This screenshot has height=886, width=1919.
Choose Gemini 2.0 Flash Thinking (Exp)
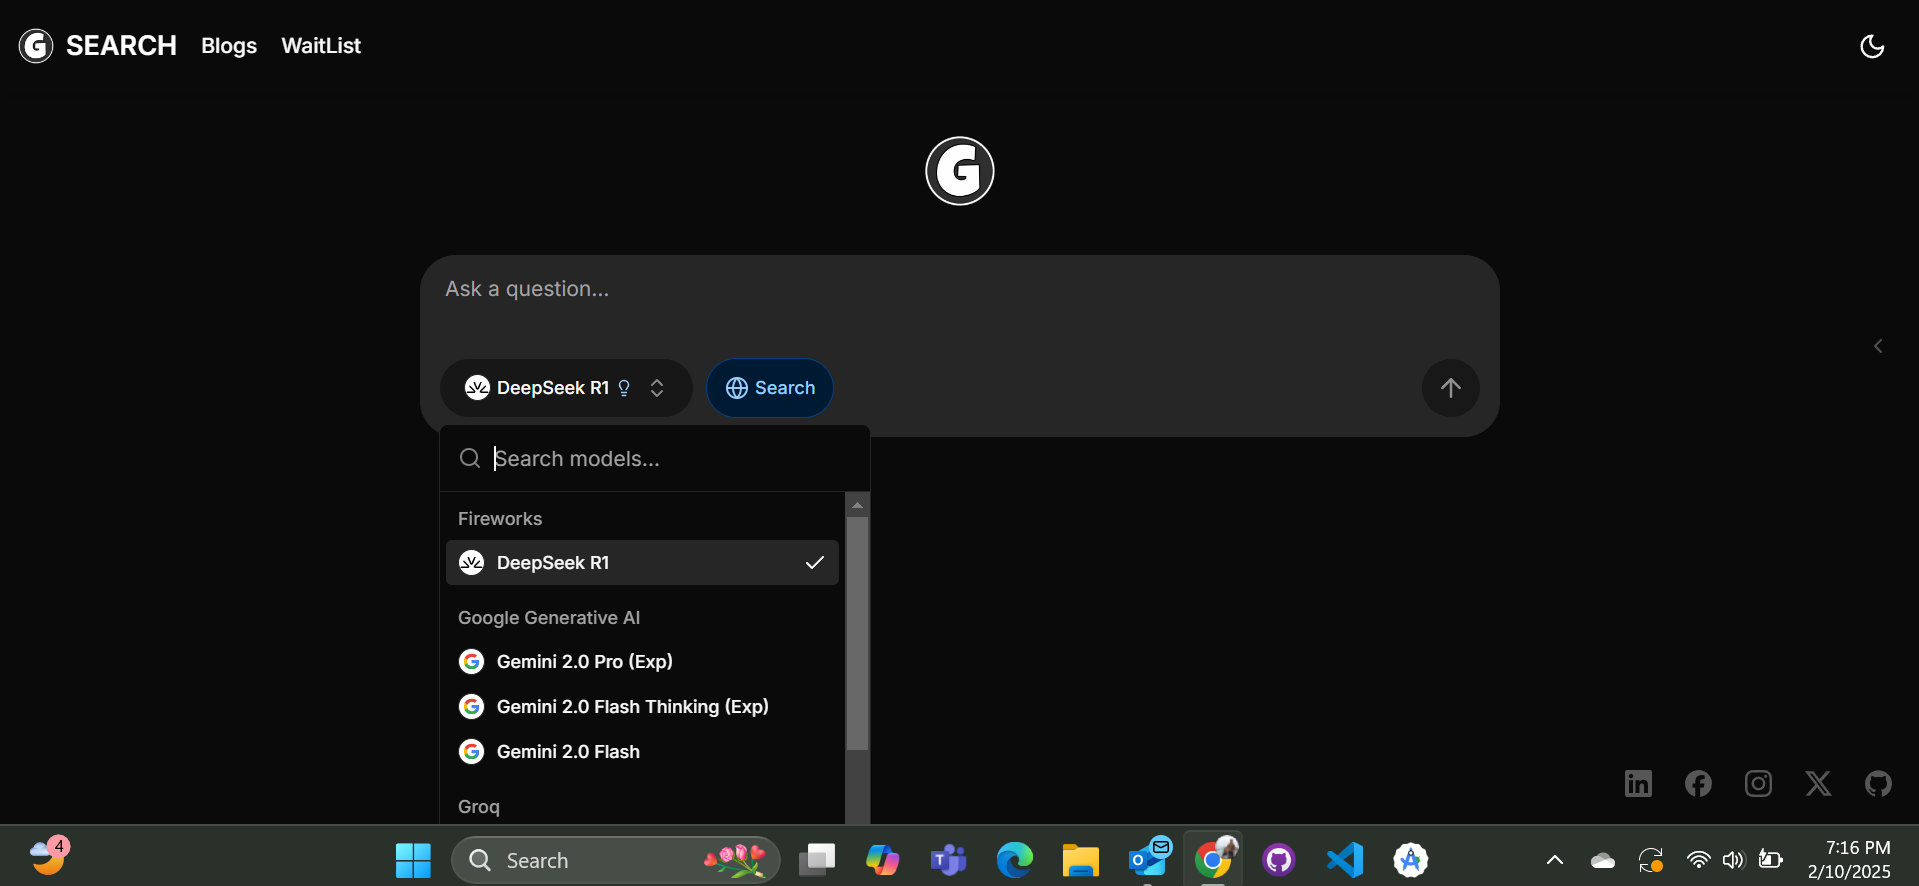pyautogui.click(x=642, y=707)
